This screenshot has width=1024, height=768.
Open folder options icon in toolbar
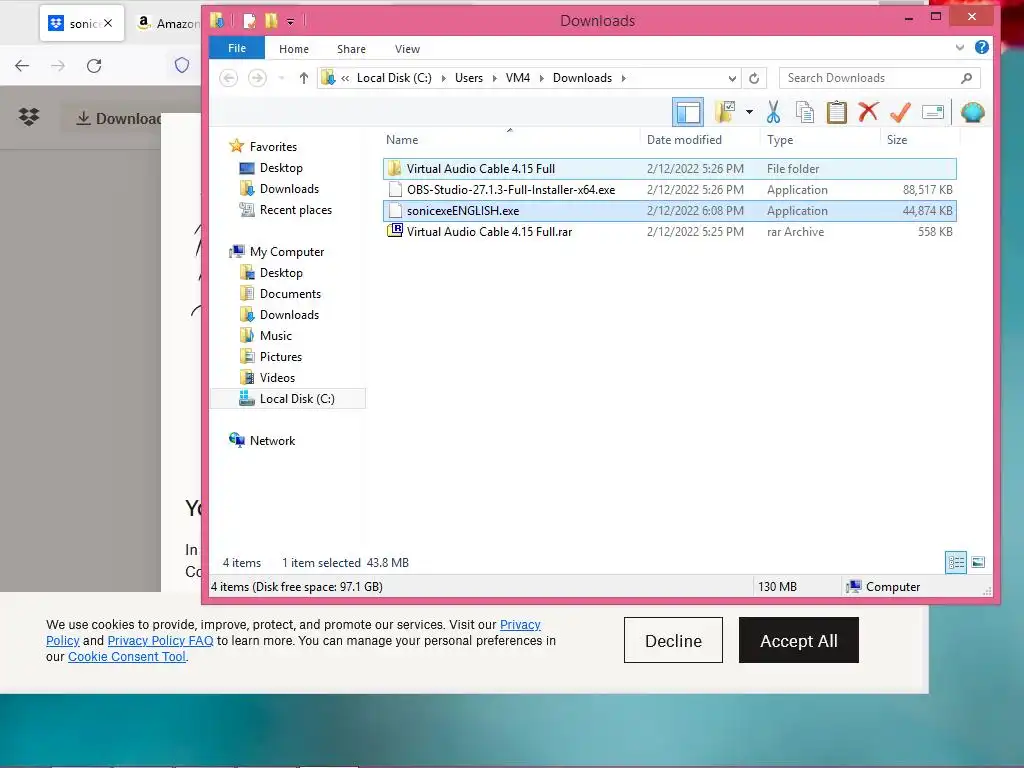pos(725,112)
